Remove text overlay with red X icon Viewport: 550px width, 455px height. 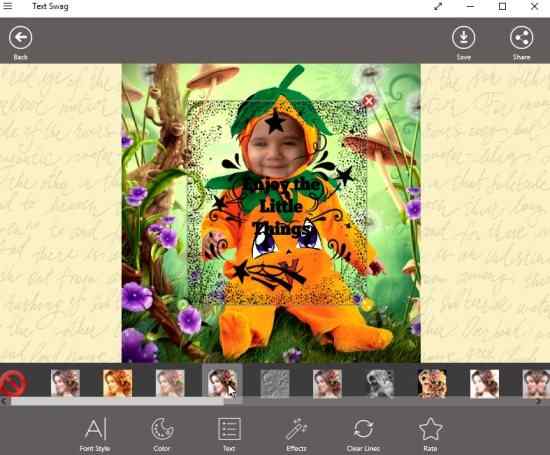click(369, 101)
